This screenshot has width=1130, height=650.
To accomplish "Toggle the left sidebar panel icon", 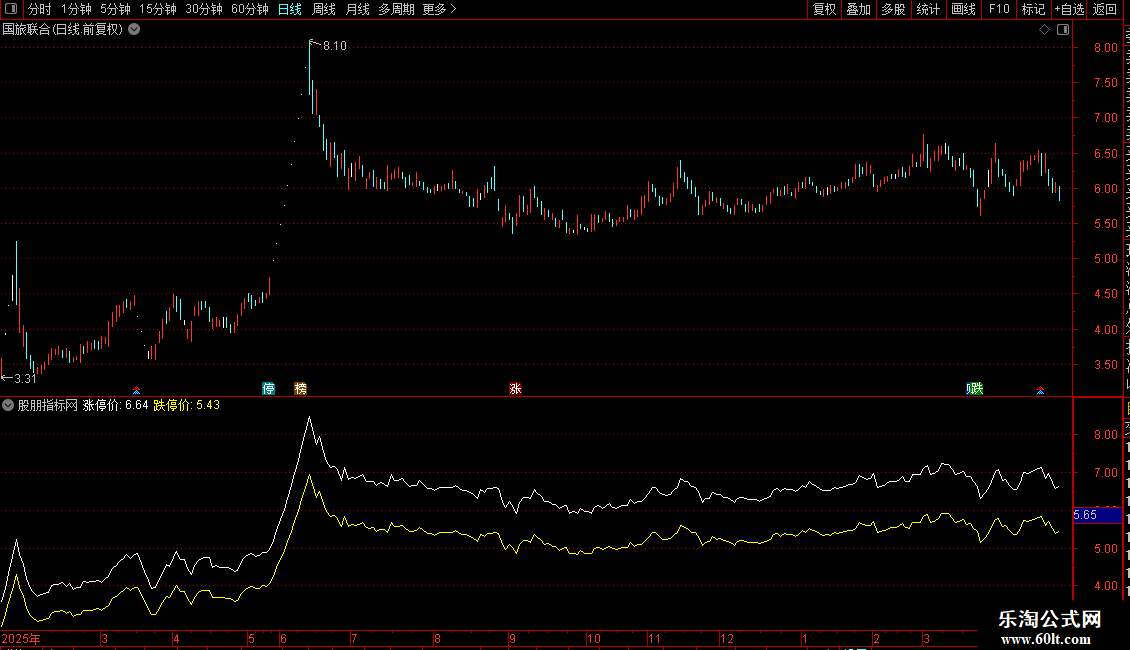I will [x=11, y=9].
